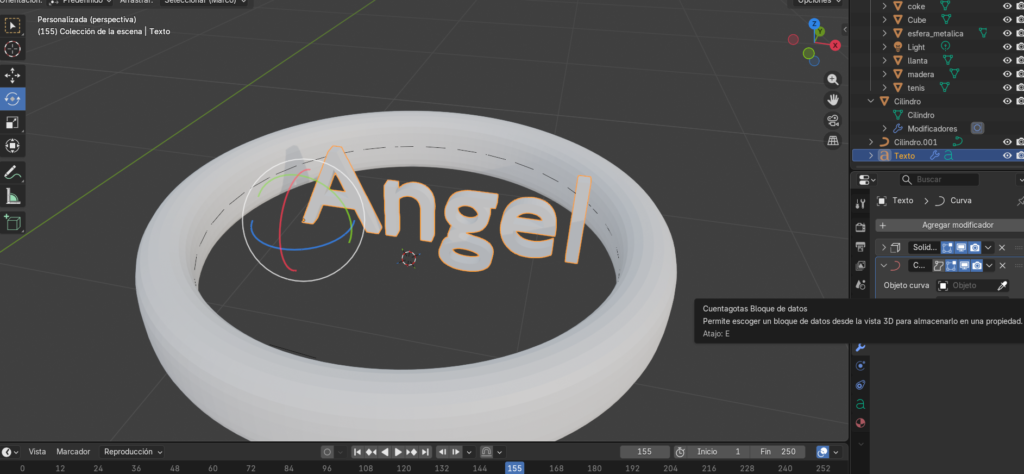Click the blue Z axis on navigation gizmo

tap(814, 24)
